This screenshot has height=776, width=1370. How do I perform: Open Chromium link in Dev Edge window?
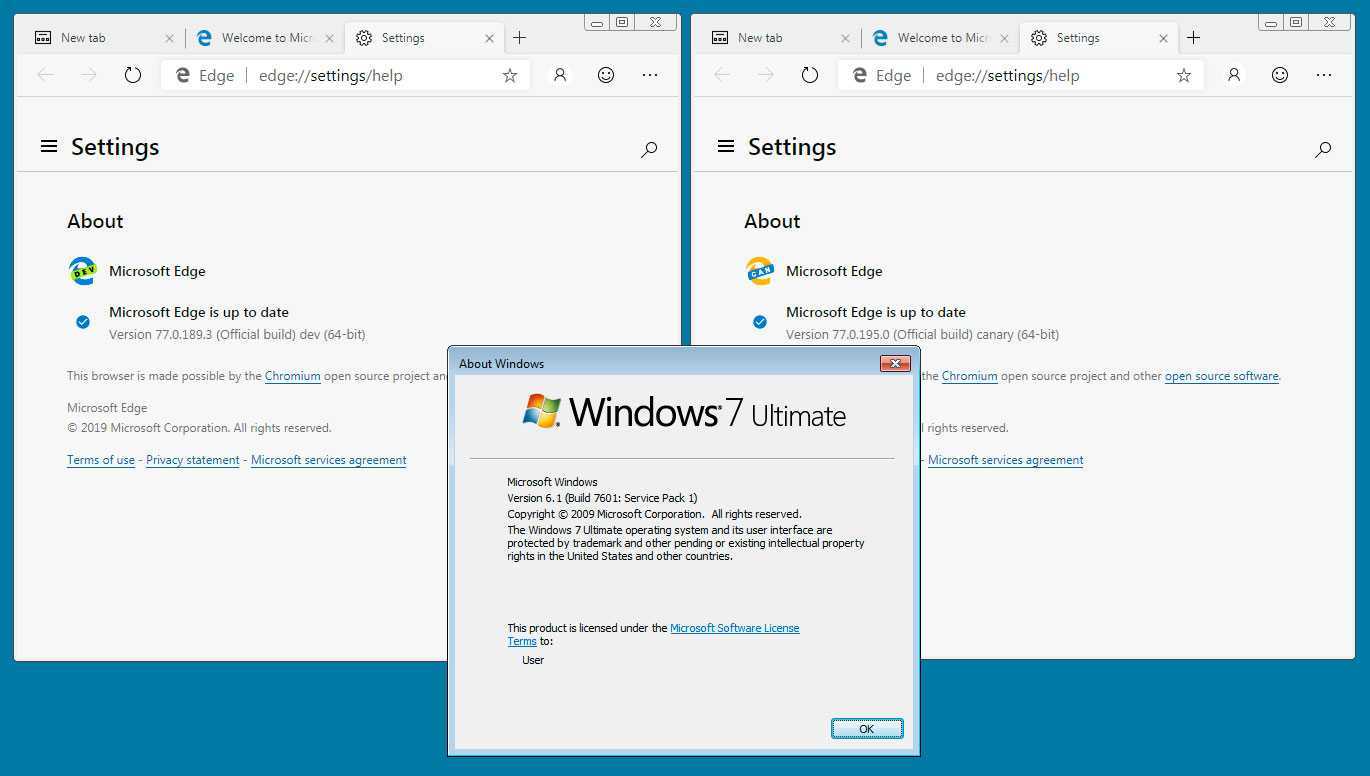pos(292,376)
